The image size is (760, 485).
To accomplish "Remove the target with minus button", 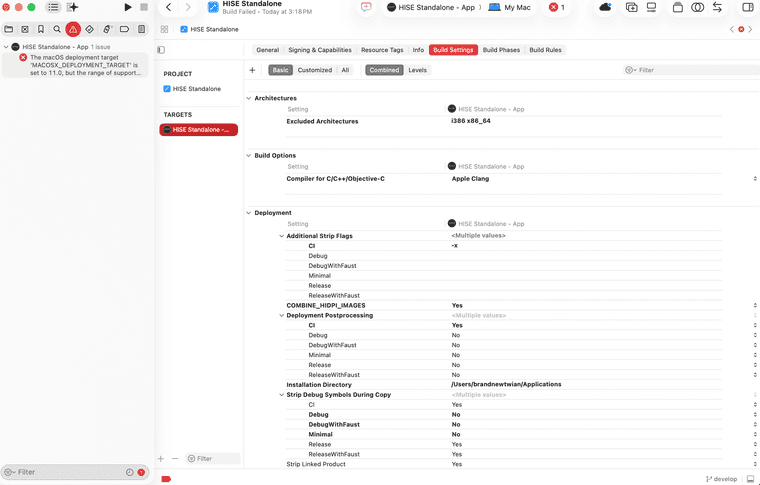I will (x=175, y=458).
